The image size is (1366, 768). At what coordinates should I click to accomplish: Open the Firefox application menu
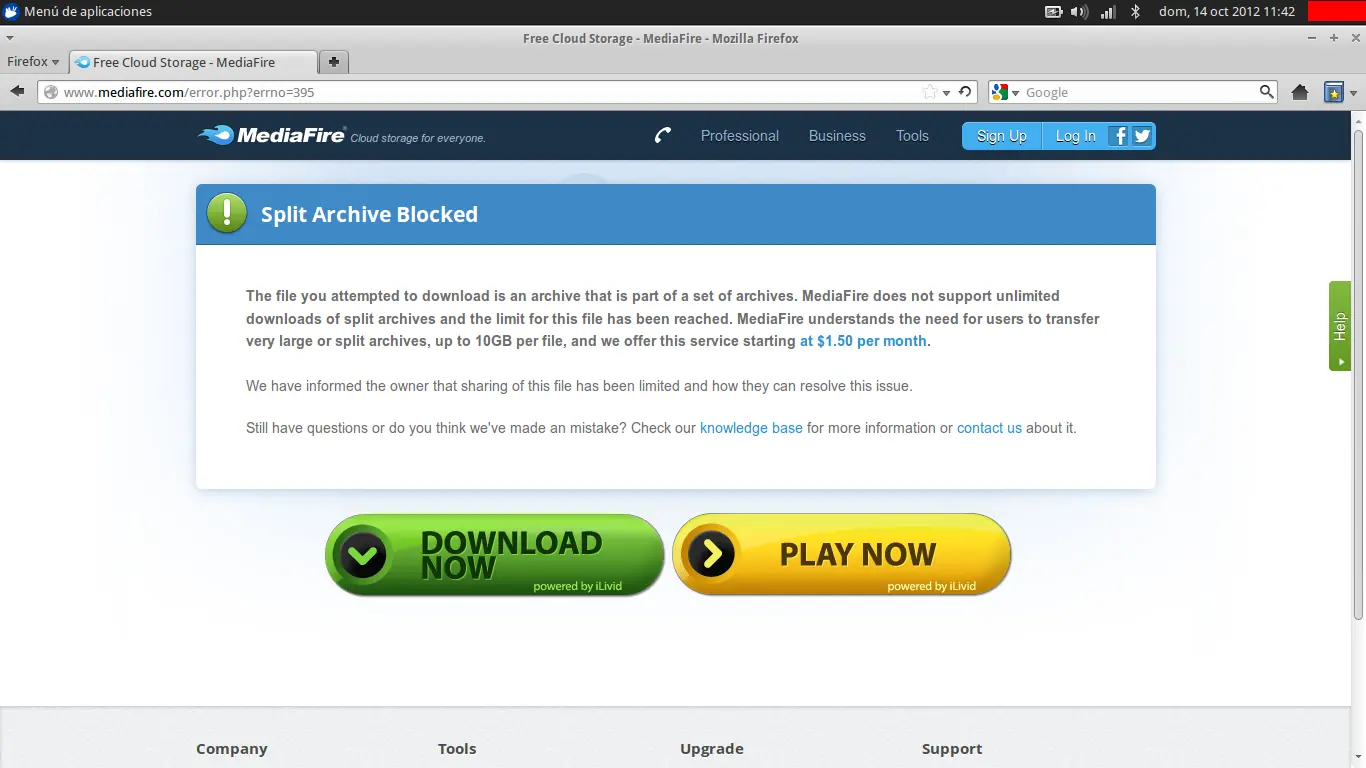coord(33,62)
